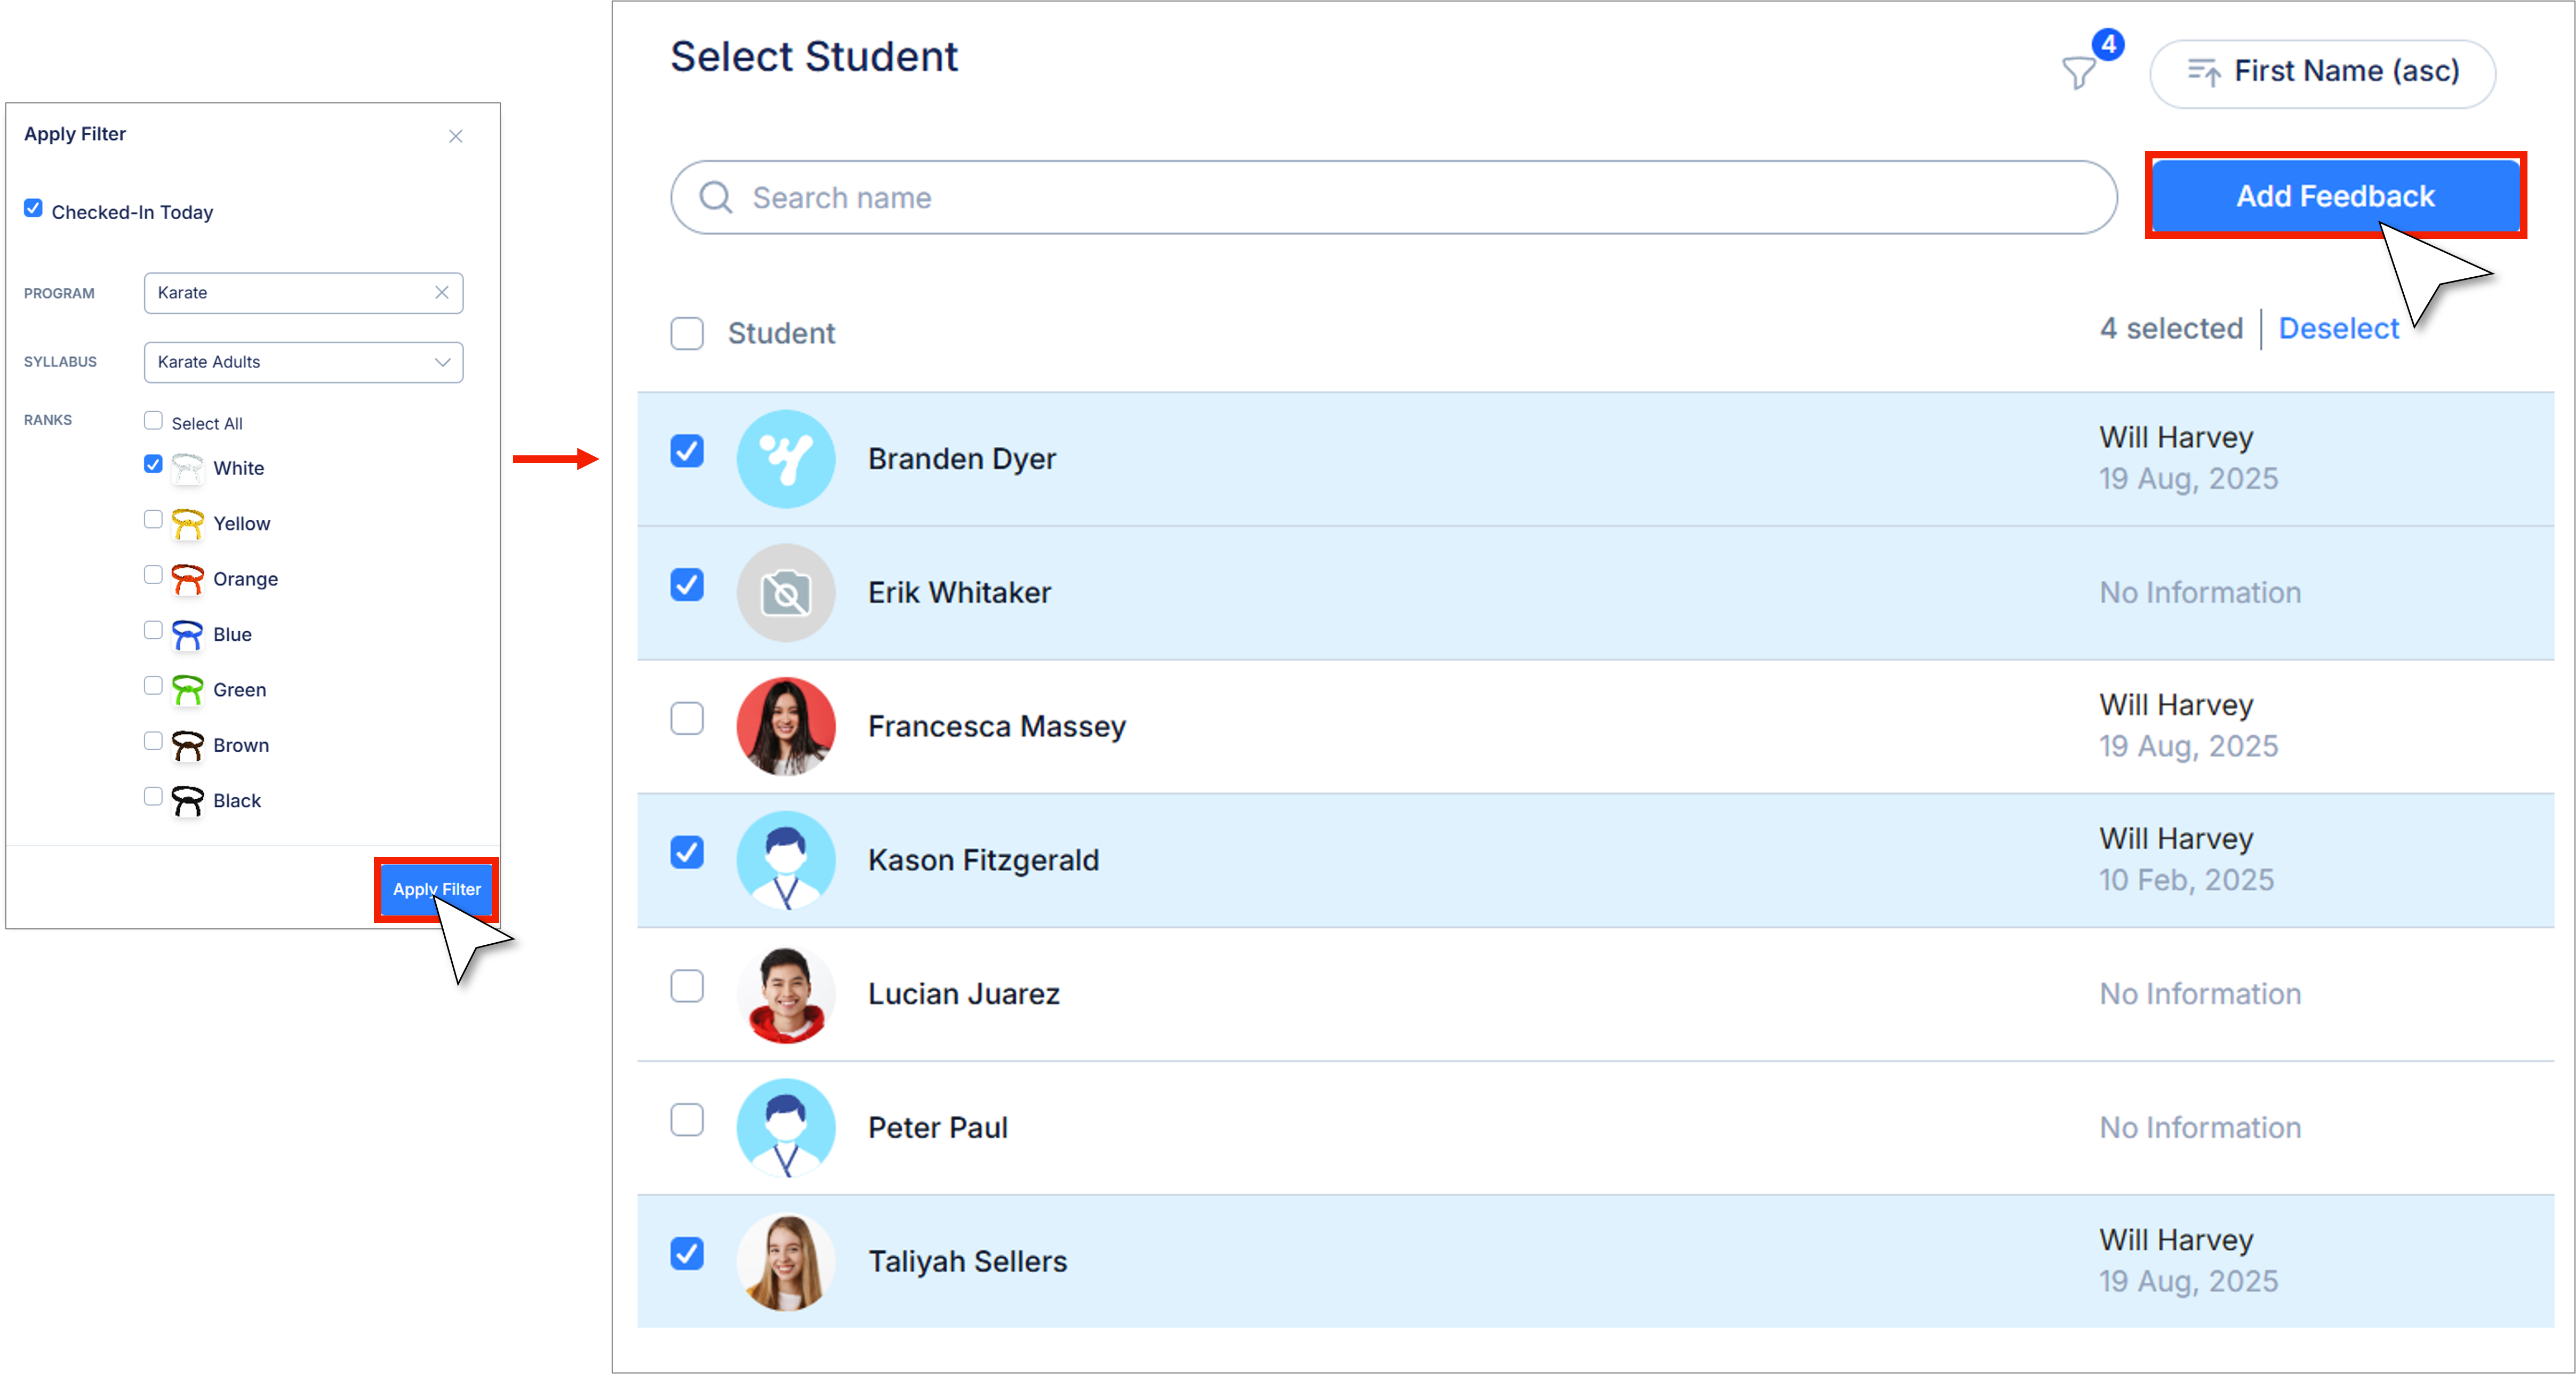This screenshot has width=2576, height=1374.
Task: Enable Select All ranks checkbox
Action: coord(153,420)
